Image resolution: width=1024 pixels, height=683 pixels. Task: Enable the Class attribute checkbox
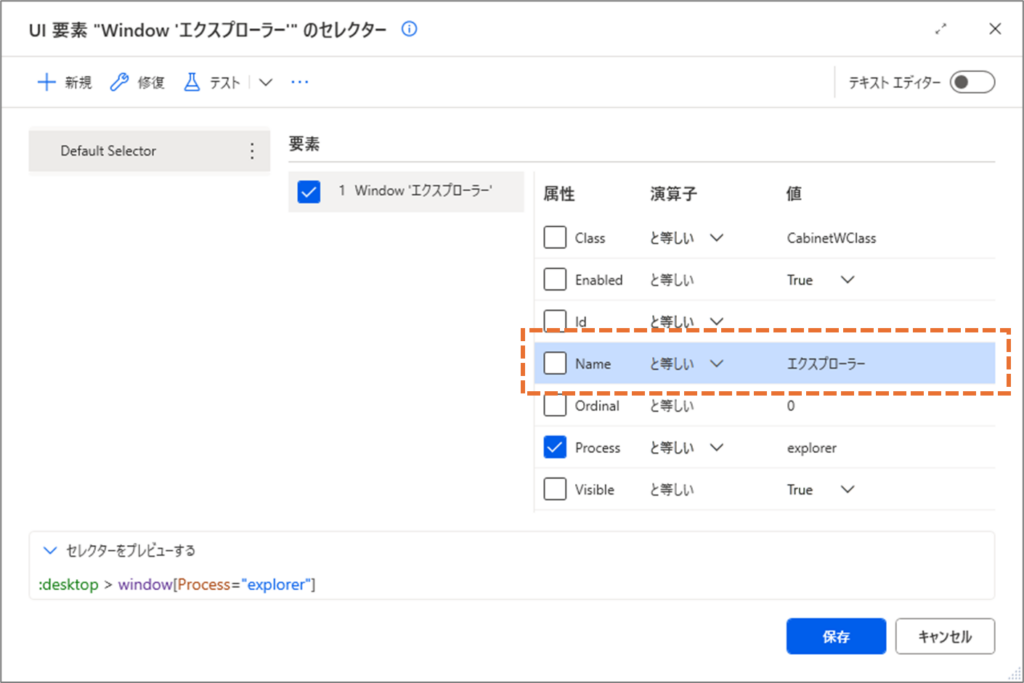point(554,238)
